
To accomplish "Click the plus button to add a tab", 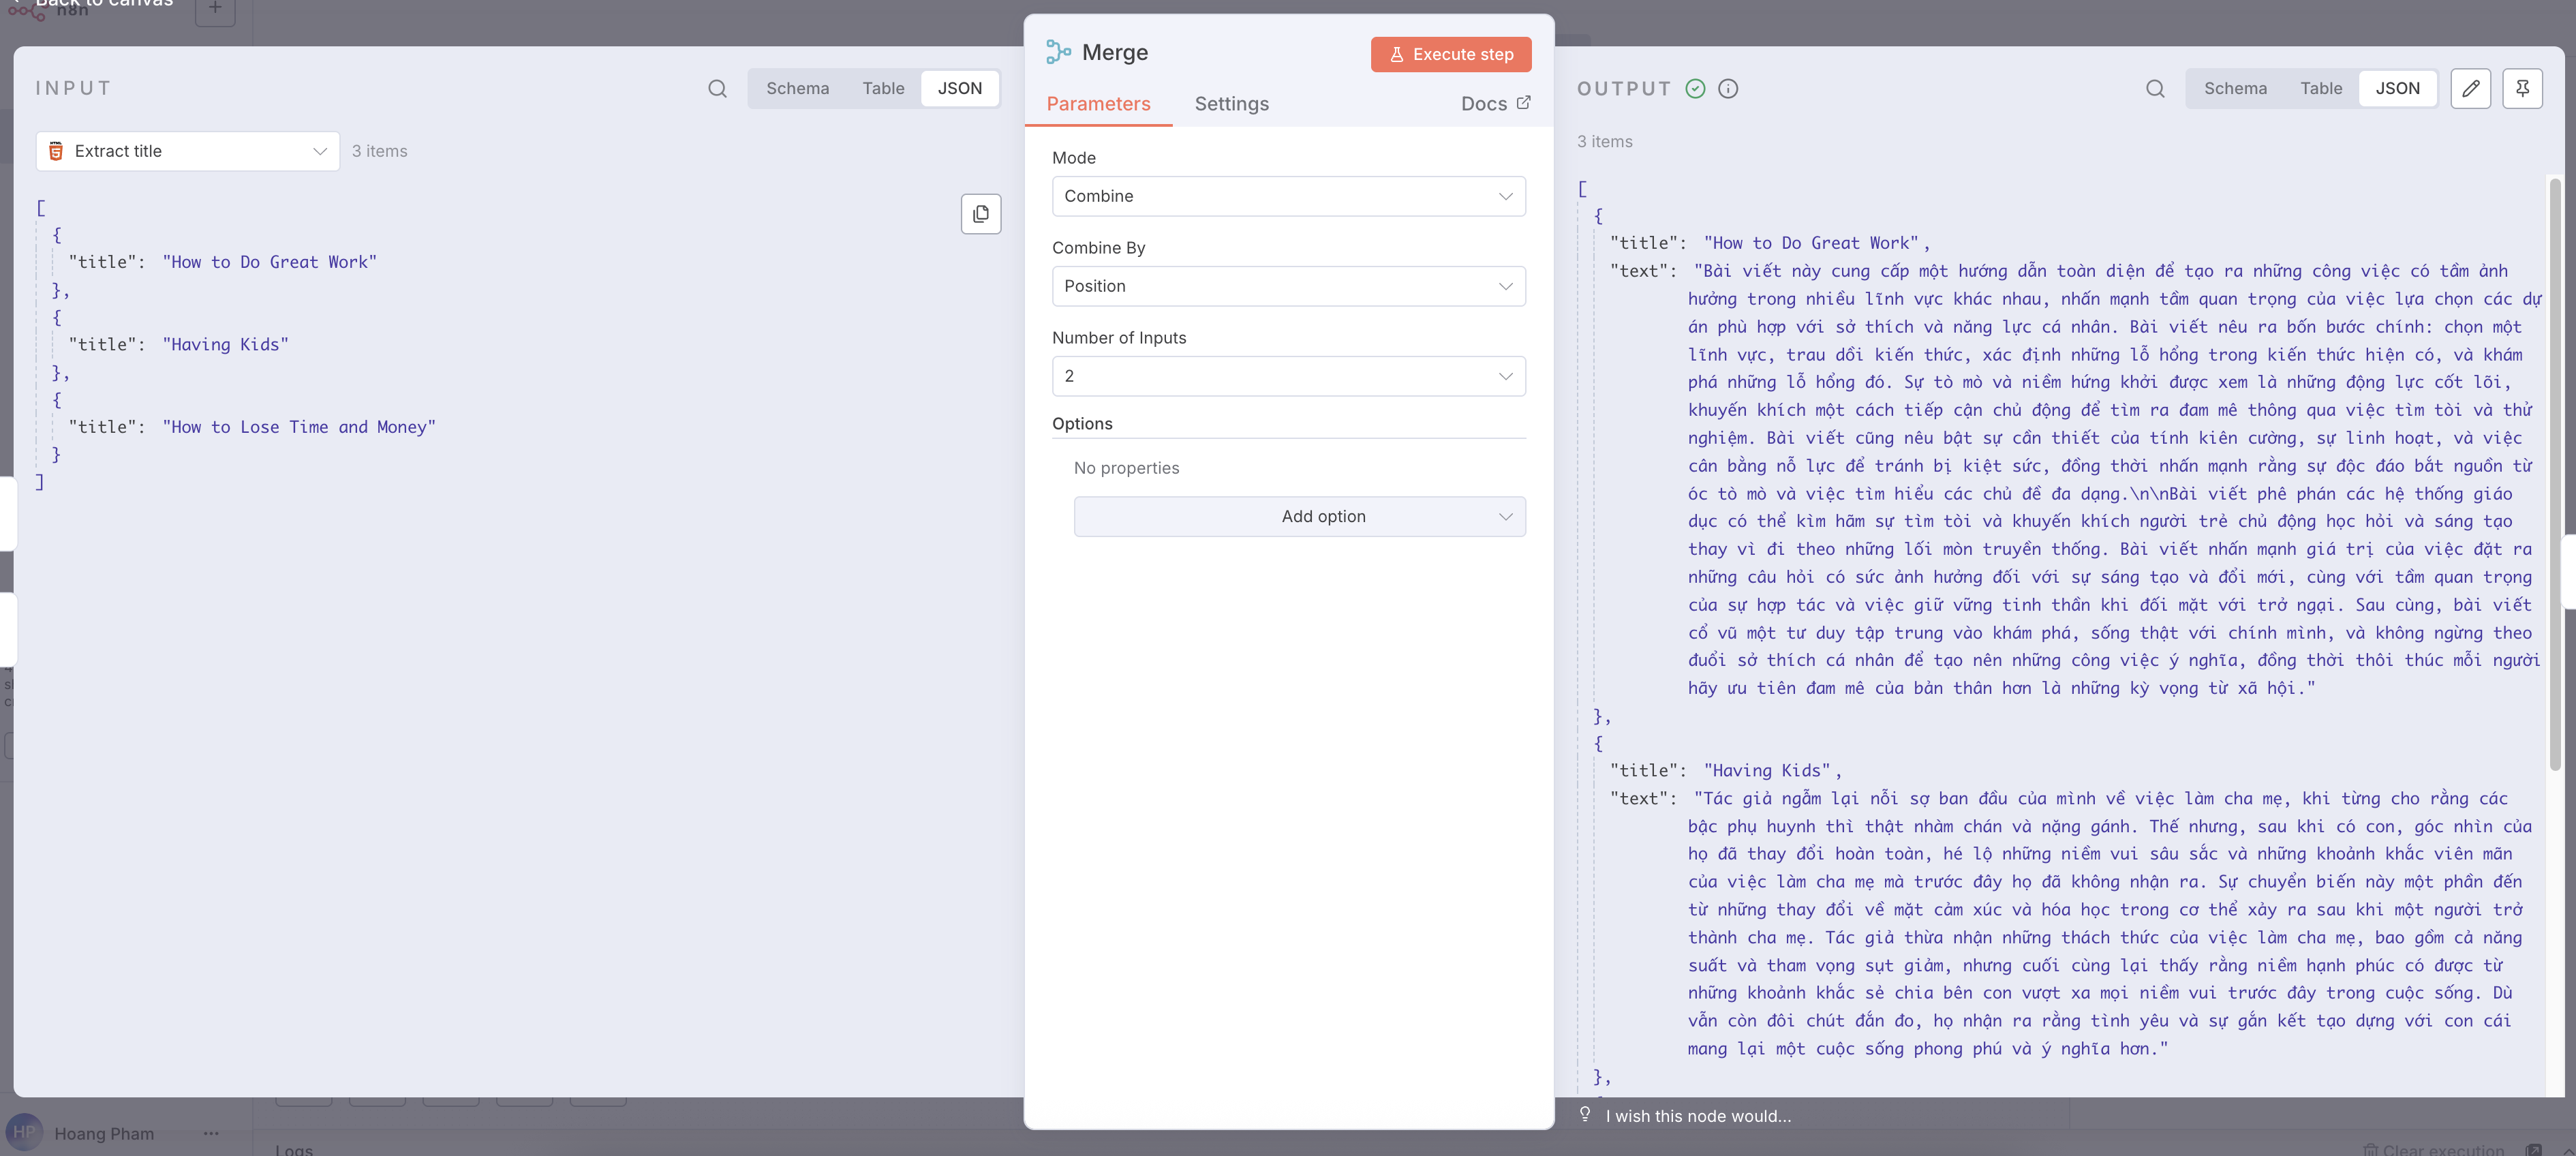I will (x=215, y=8).
